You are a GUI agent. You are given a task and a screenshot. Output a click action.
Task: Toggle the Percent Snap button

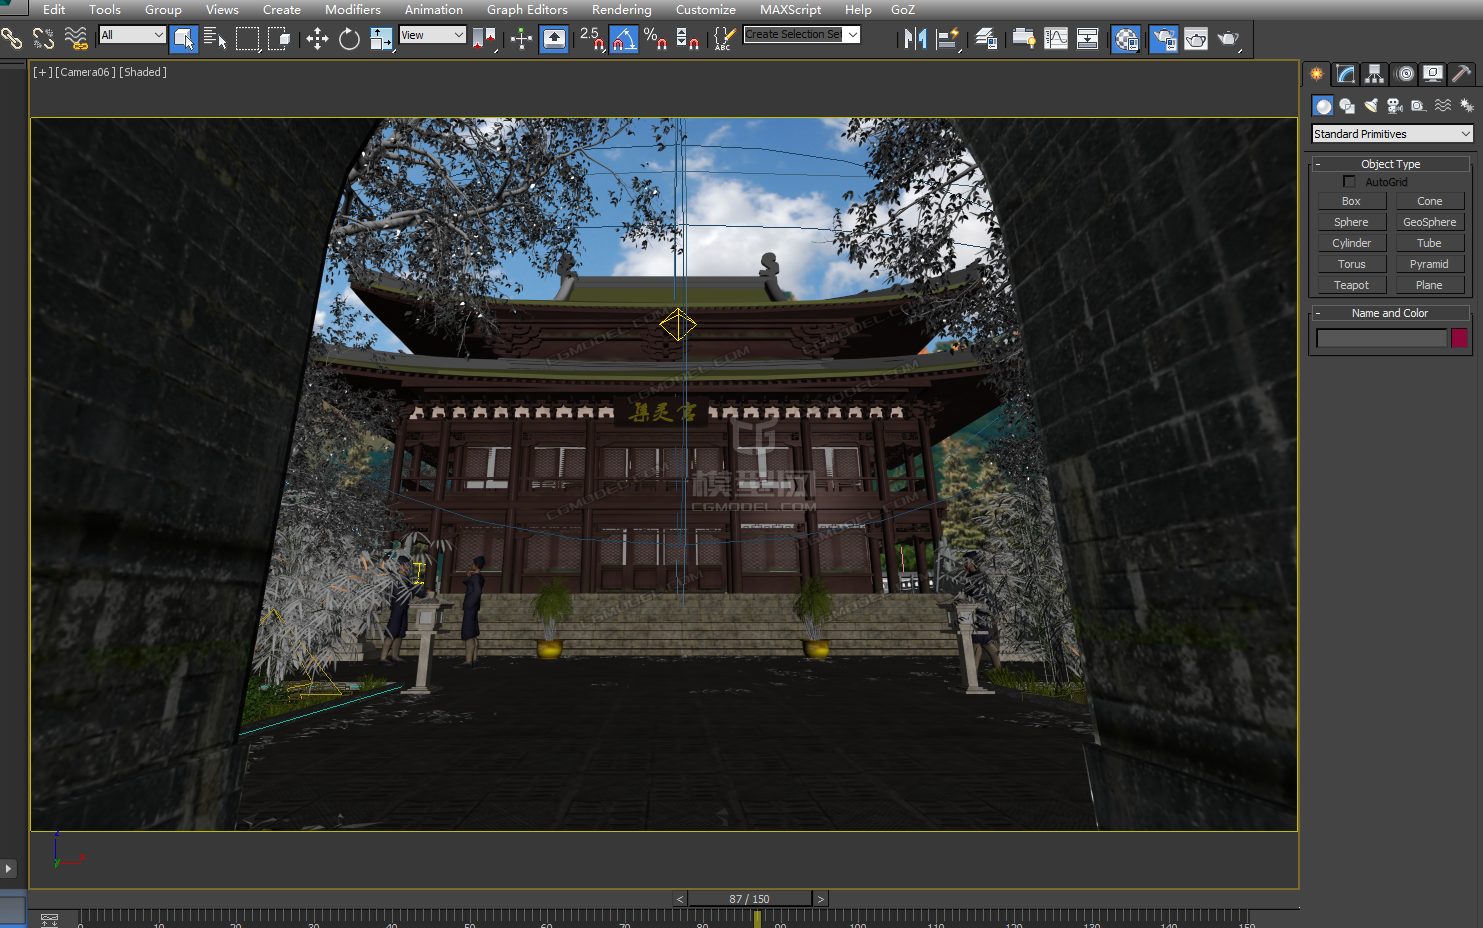(655, 39)
